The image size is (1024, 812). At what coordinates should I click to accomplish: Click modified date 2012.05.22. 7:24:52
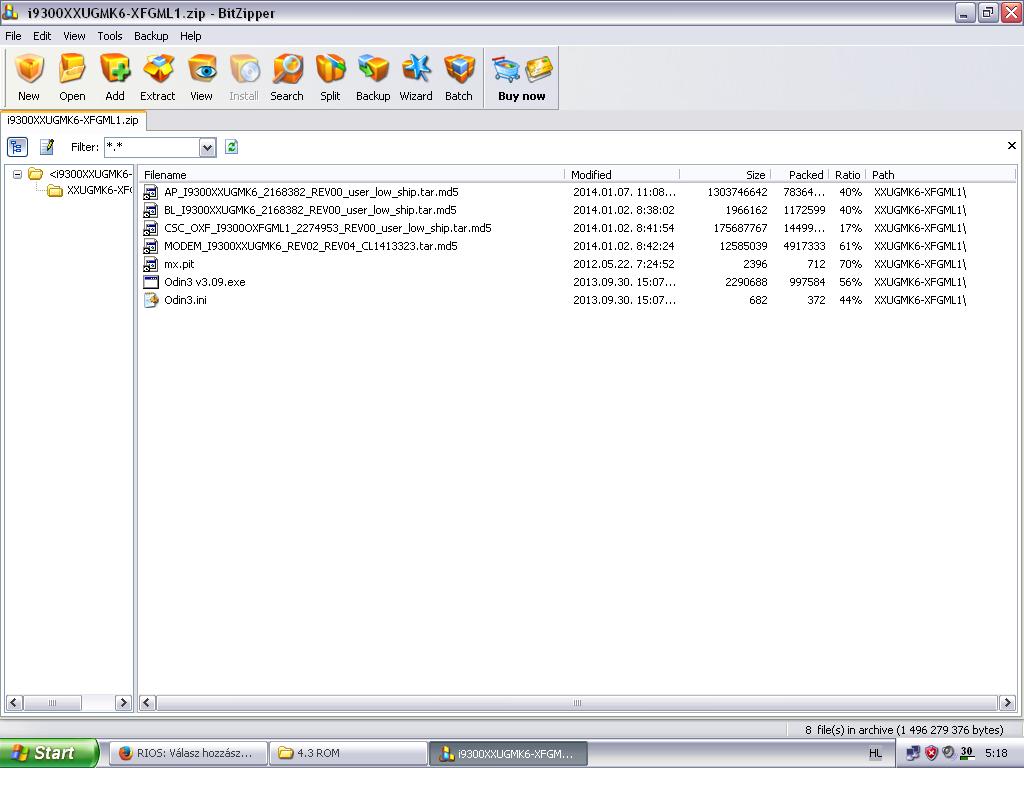click(x=624, y=265)
